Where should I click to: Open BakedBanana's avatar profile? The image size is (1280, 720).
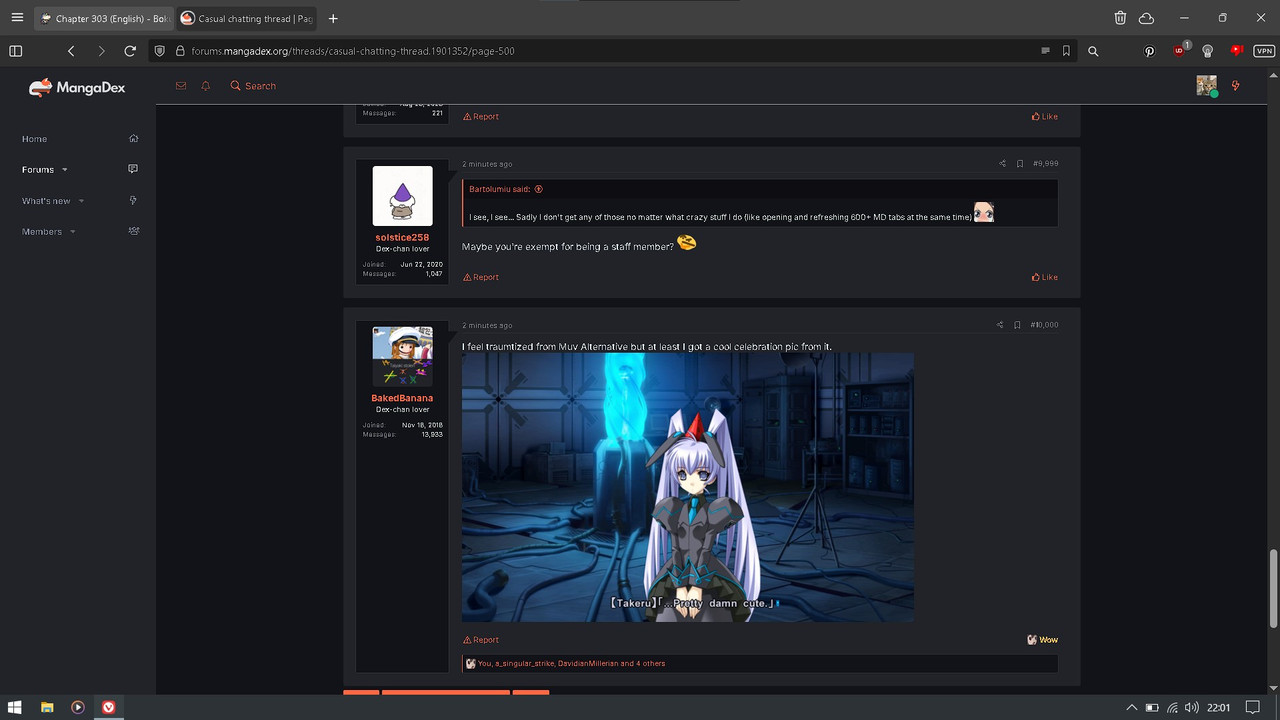402,356
